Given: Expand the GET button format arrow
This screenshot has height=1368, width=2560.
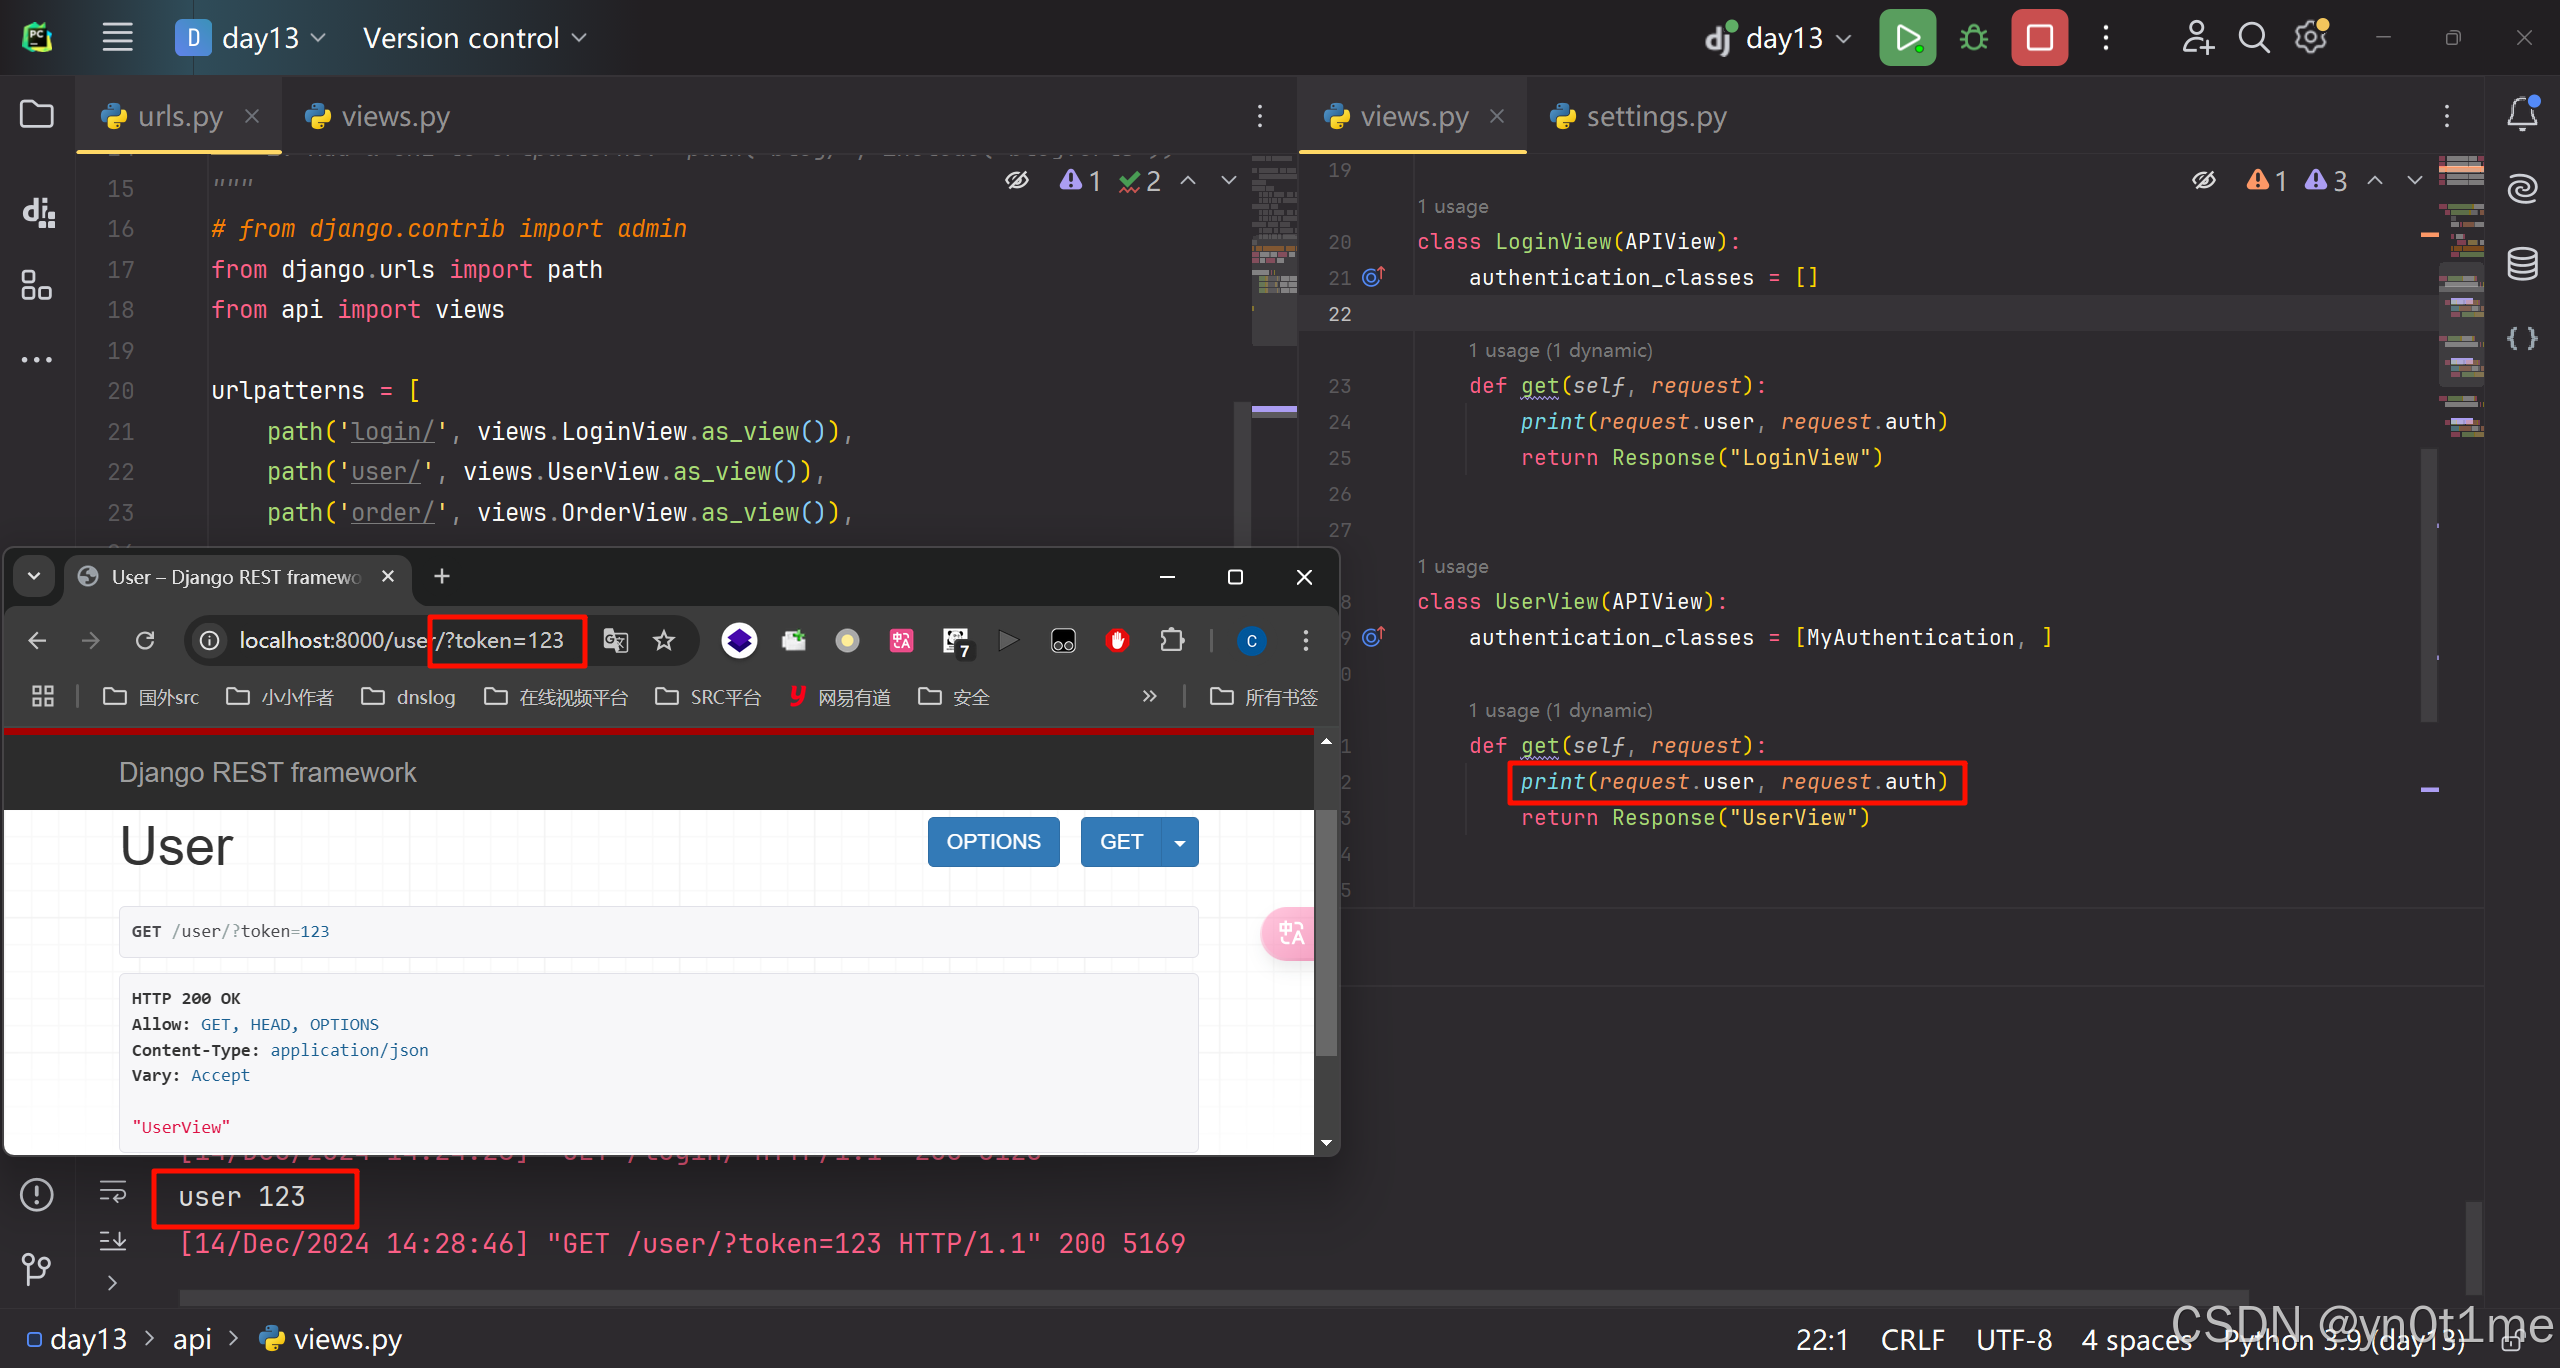Looking at the screenshot, I should click(x=1180, y=842).
